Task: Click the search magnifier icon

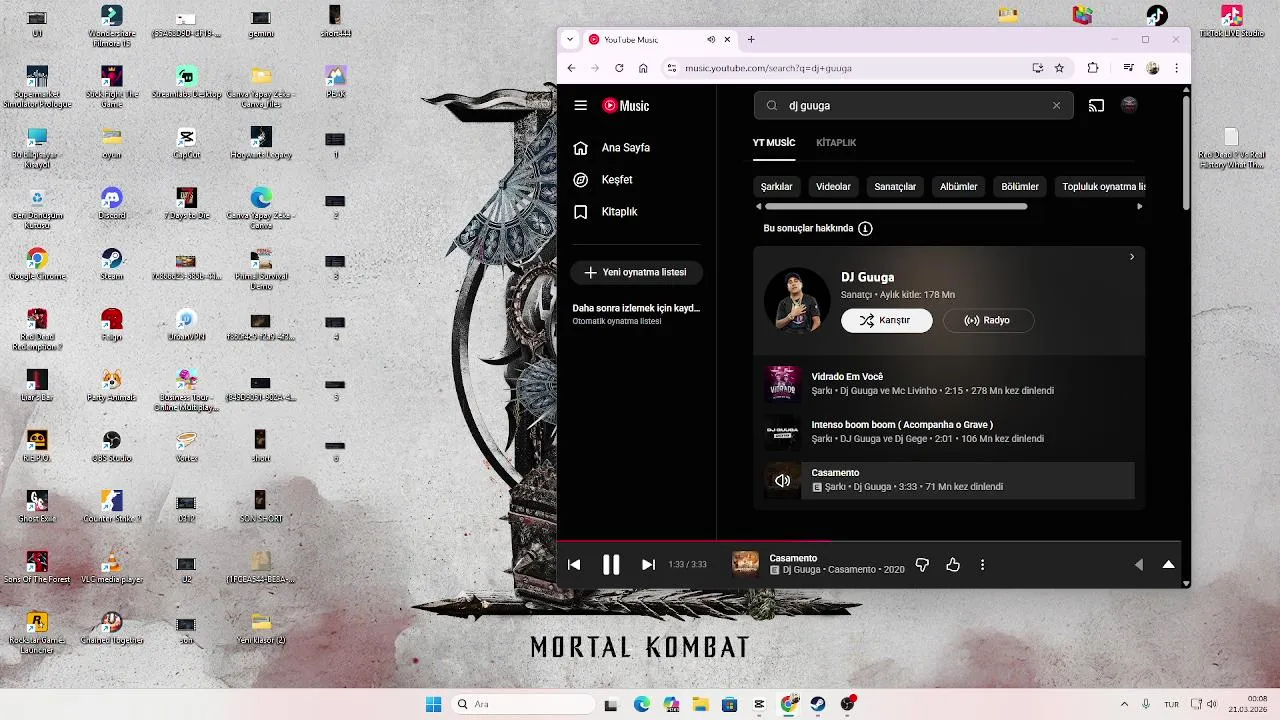Action: (x=771, y=105)
